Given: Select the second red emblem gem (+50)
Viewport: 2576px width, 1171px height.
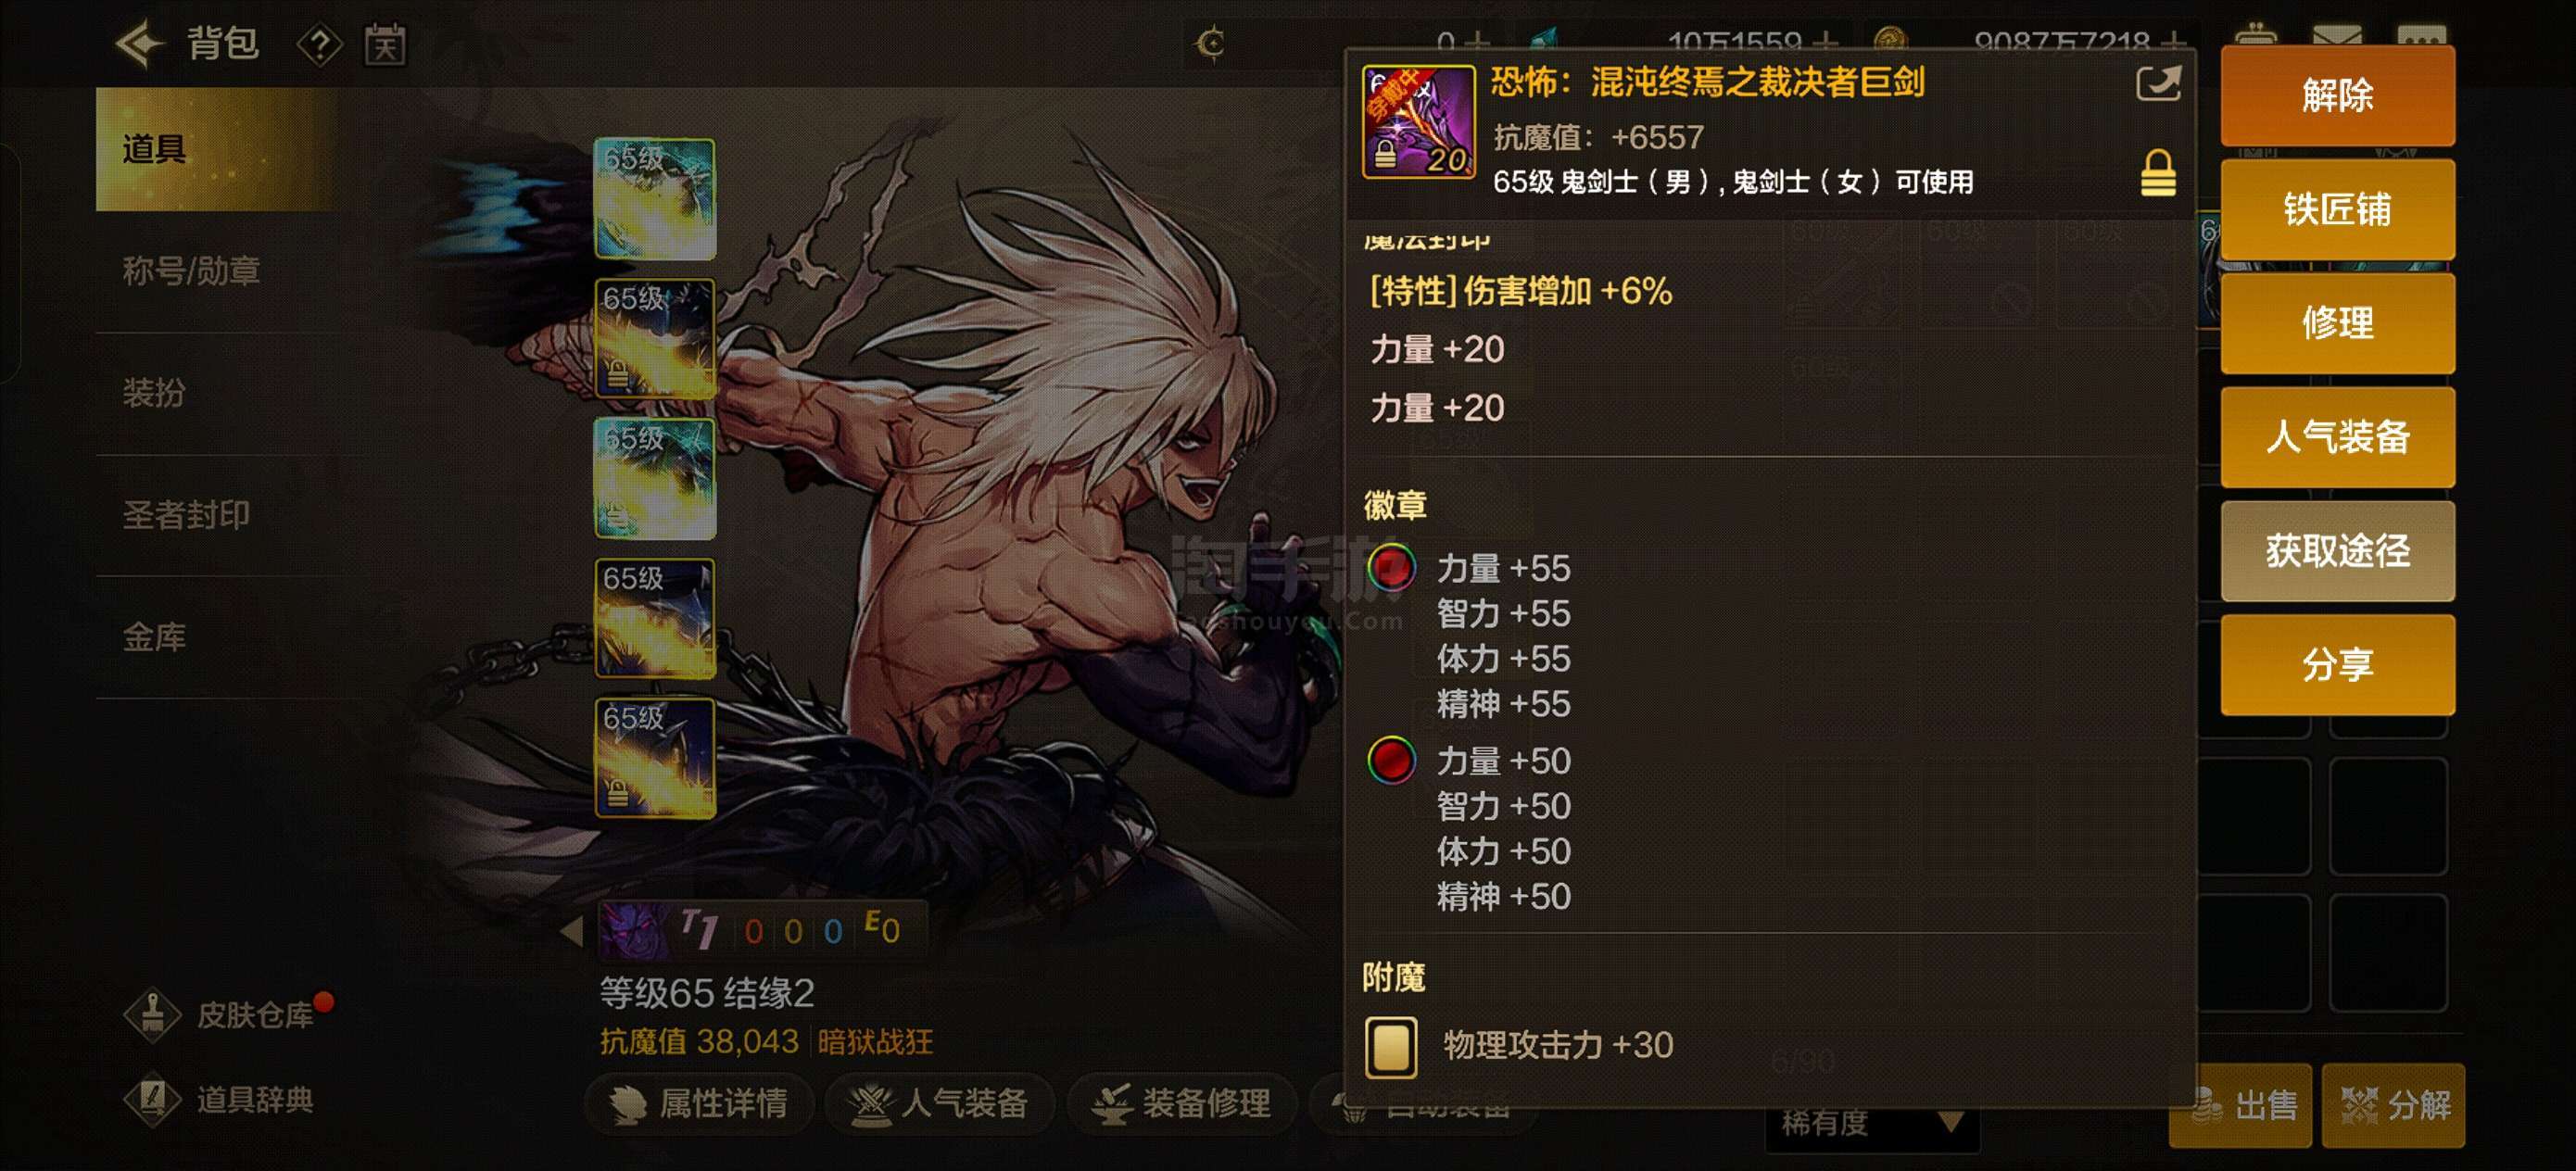Looking at the screenshot, I should point(1391,760).
